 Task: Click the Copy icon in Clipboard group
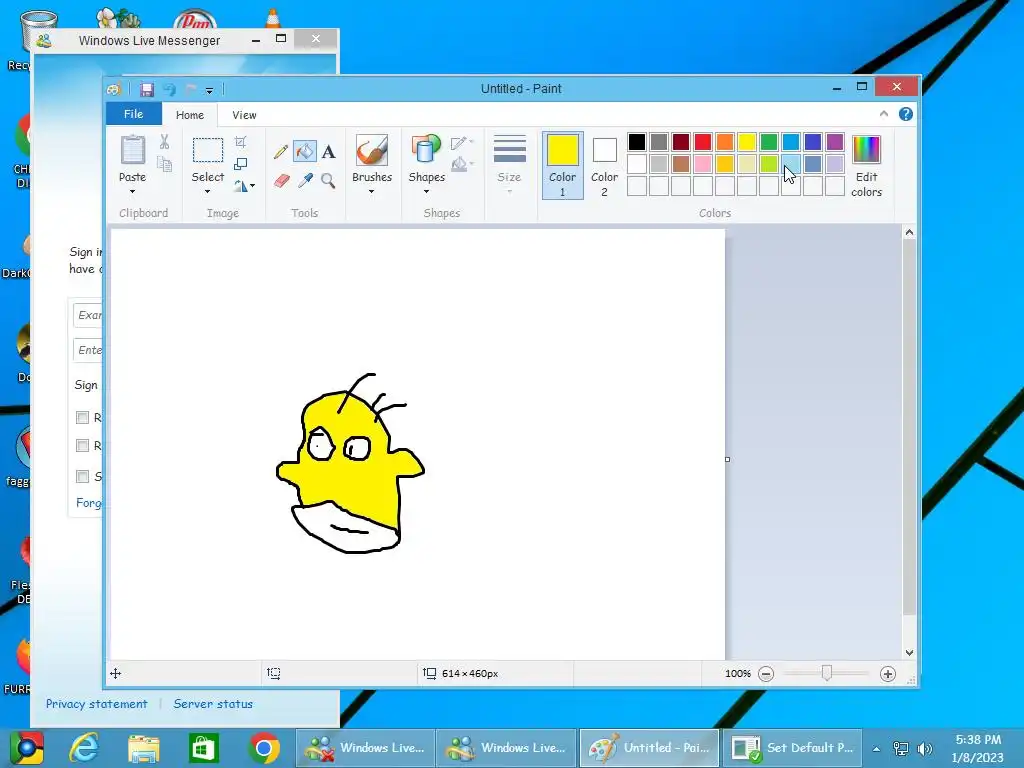(164, 164)
